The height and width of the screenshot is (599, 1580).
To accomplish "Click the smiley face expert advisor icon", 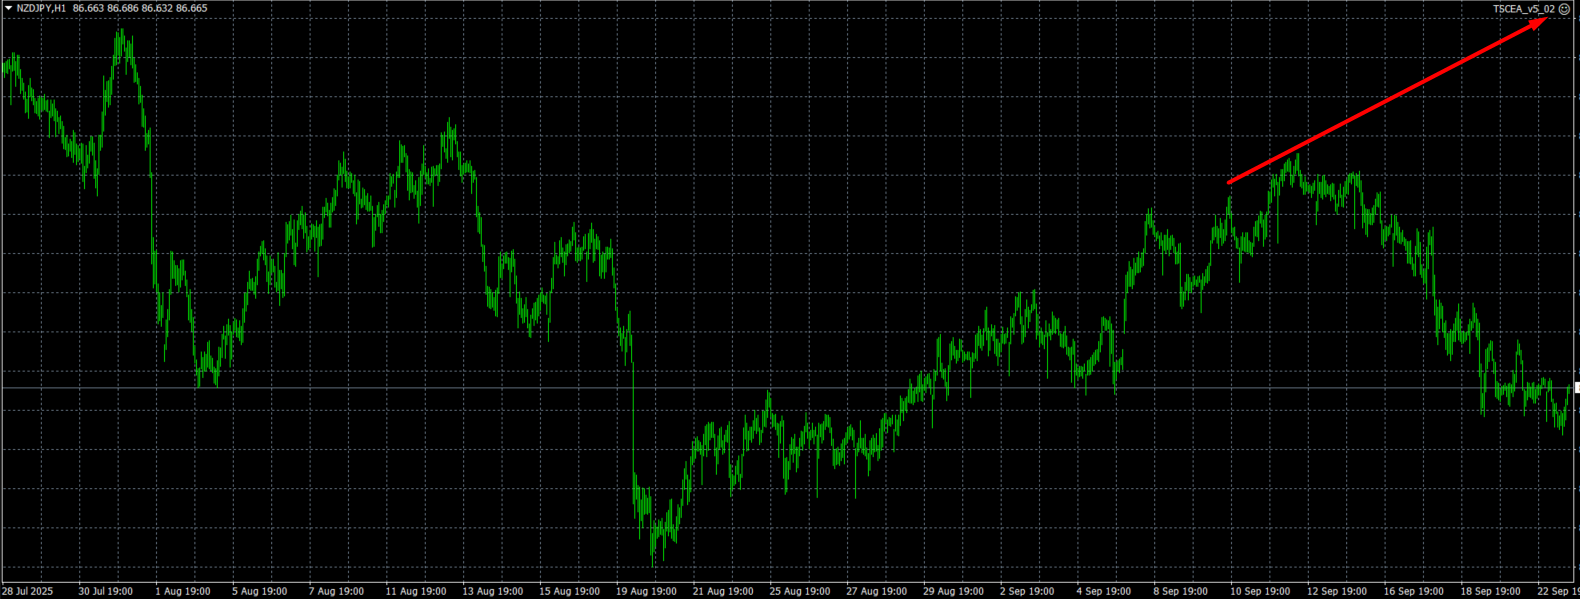I will [x=1565, y=9].
